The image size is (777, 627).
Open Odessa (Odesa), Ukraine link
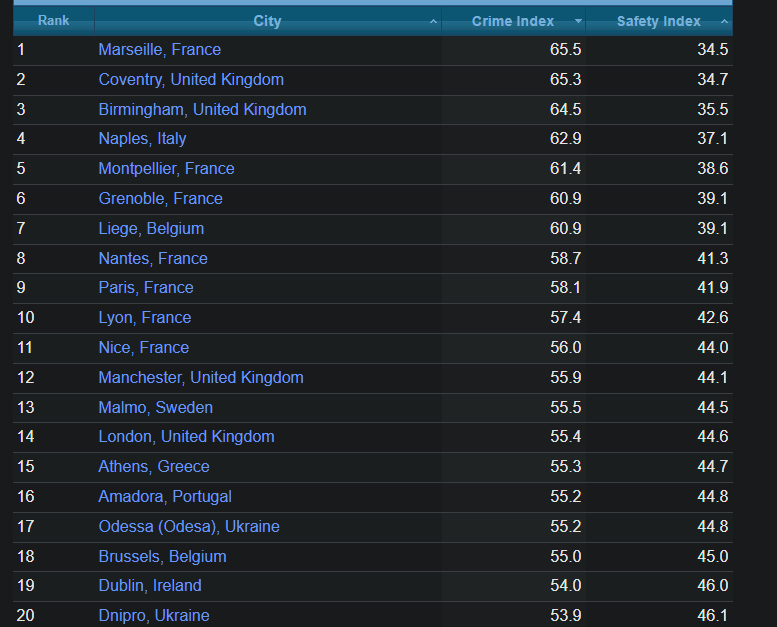click(x=189, y=526)
